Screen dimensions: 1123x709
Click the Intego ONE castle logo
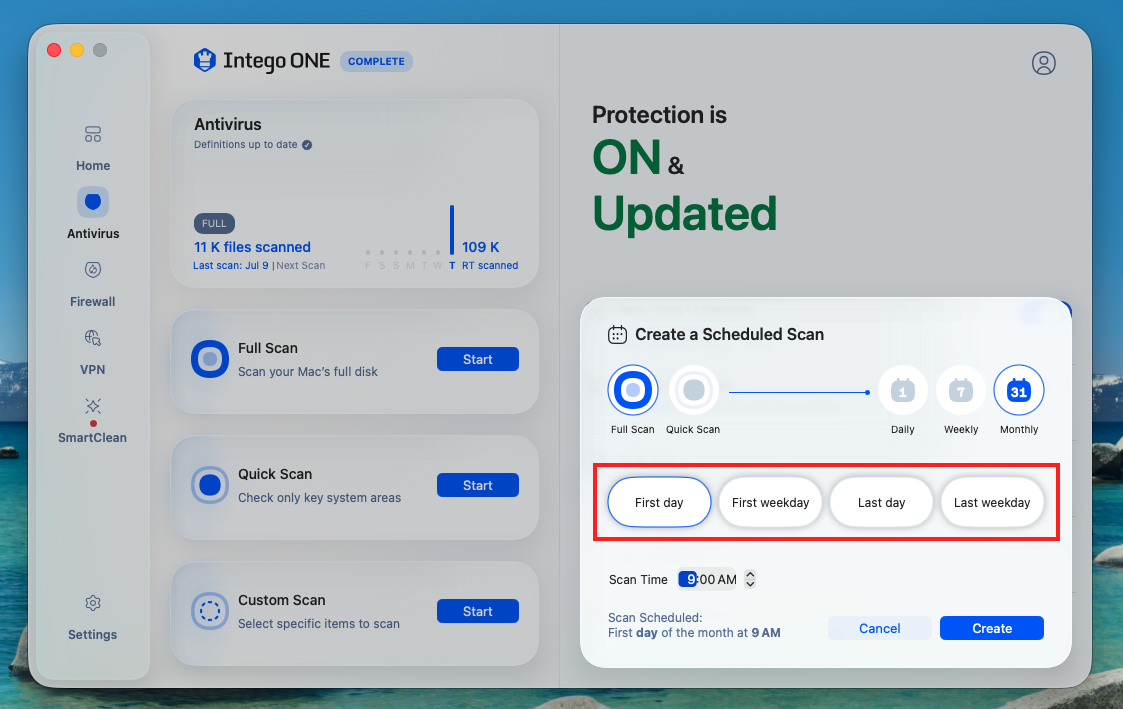point(205,61)
